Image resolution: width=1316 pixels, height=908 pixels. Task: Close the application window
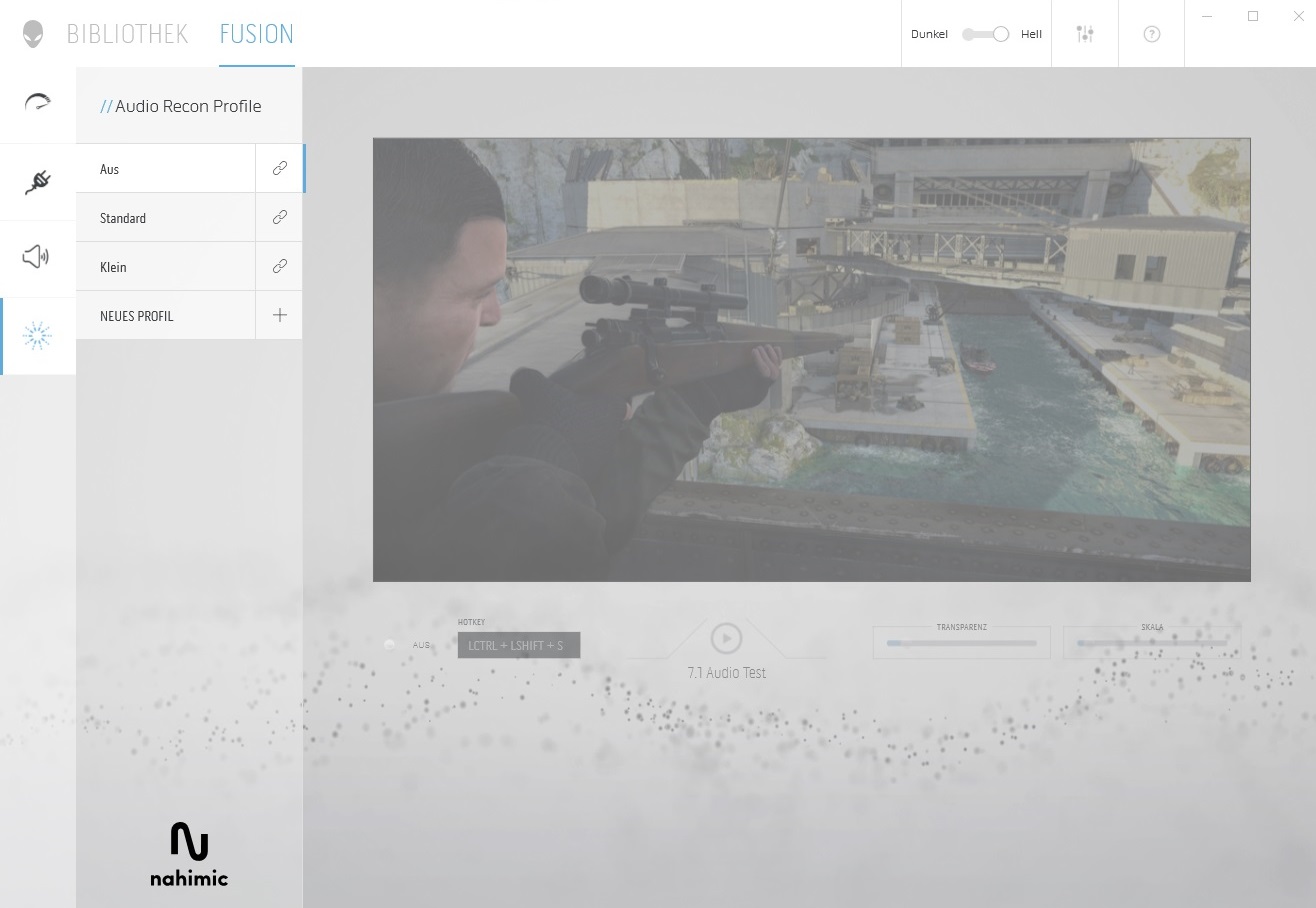tap(1299, 16)
